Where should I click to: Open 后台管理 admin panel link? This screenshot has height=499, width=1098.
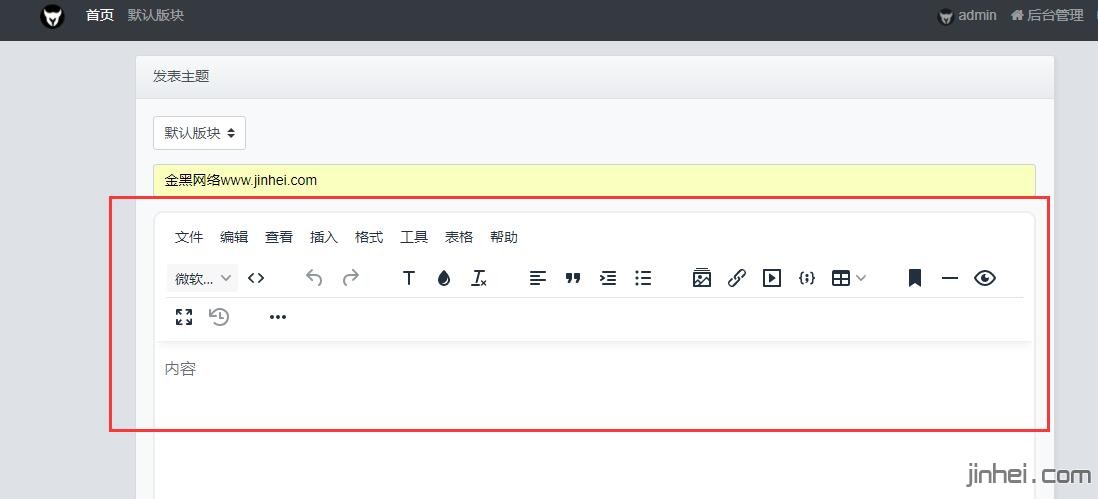coord(1047,15)
